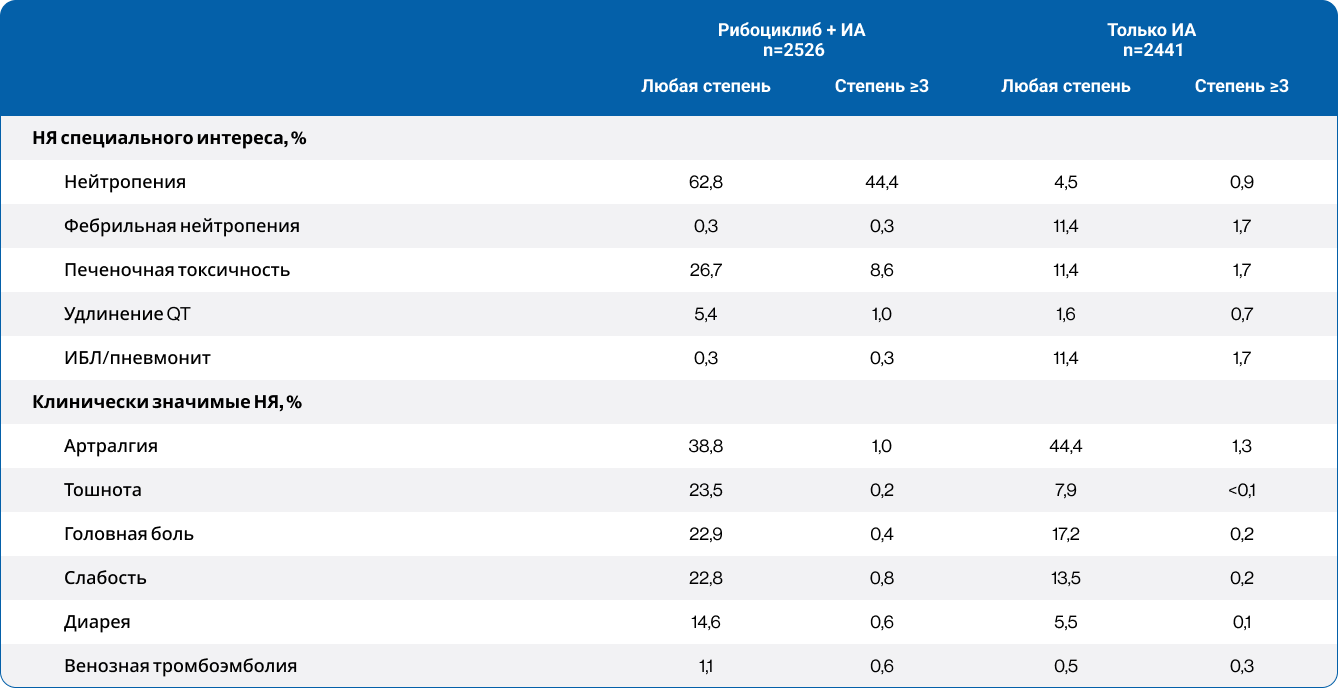1338x688 pixels.
Task: Click the 62,8 value for Нейтропения
Action: coord(707,182)
